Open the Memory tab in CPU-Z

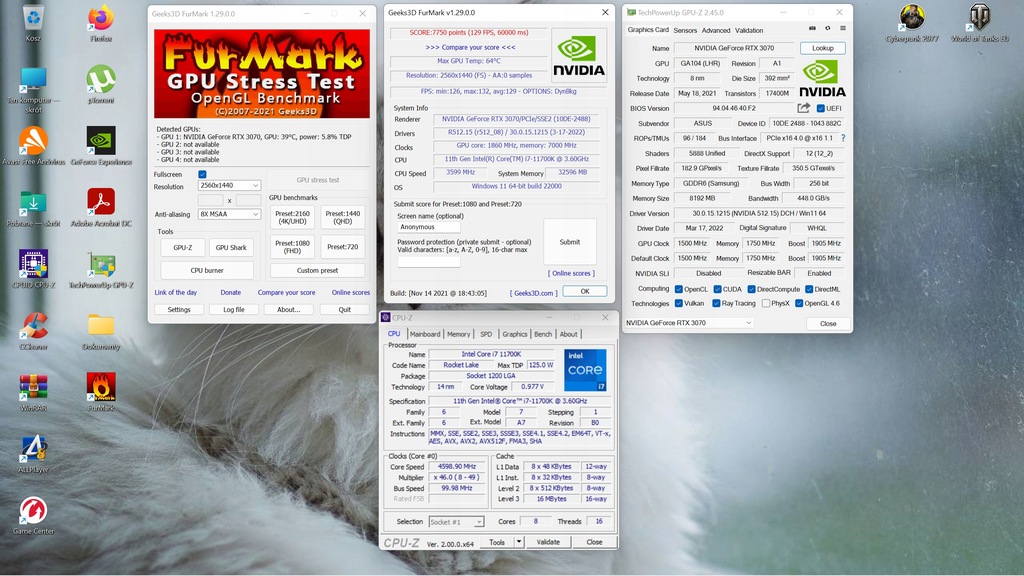coord(458,334)
